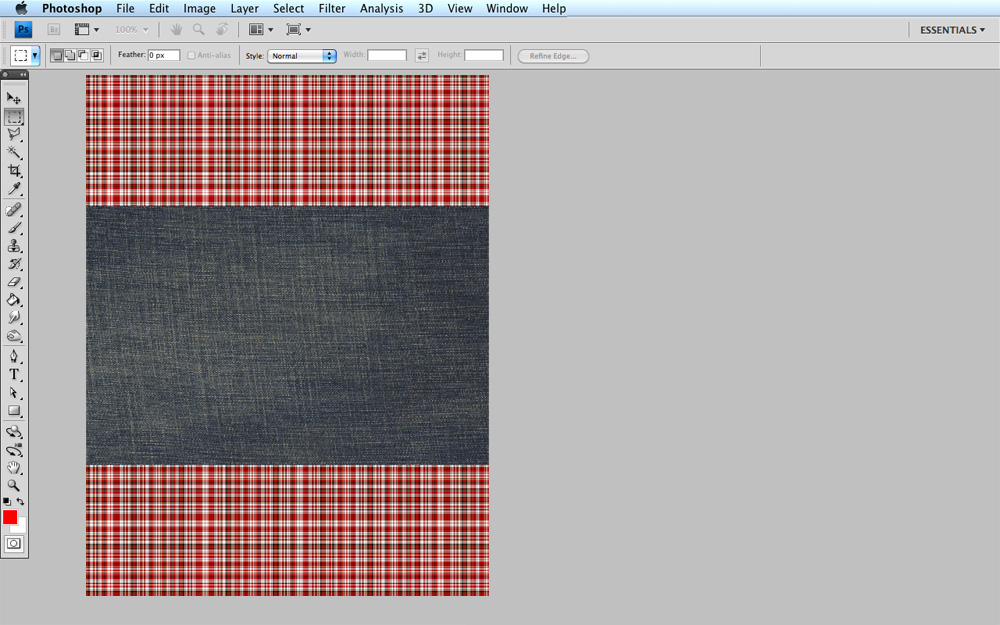Enable the Anti-alias checkbox
Image resolution: width=1000 pixels, height=625 pixels.
tap(190, 55)
